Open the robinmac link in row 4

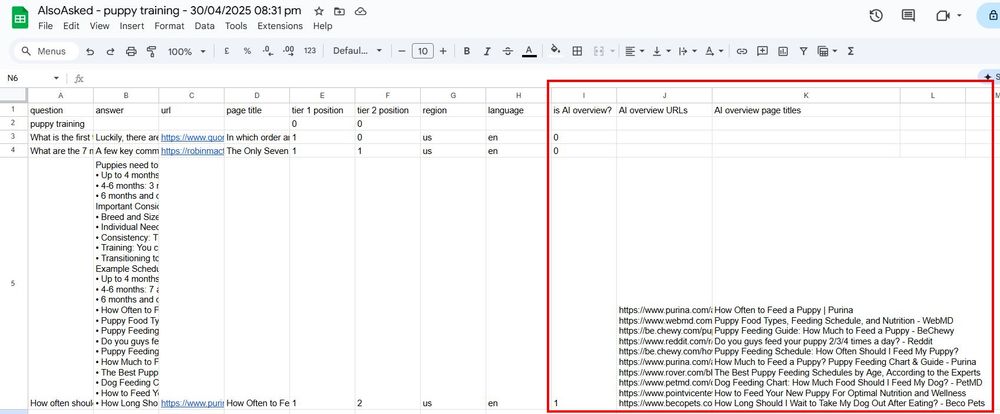[192, 151]
